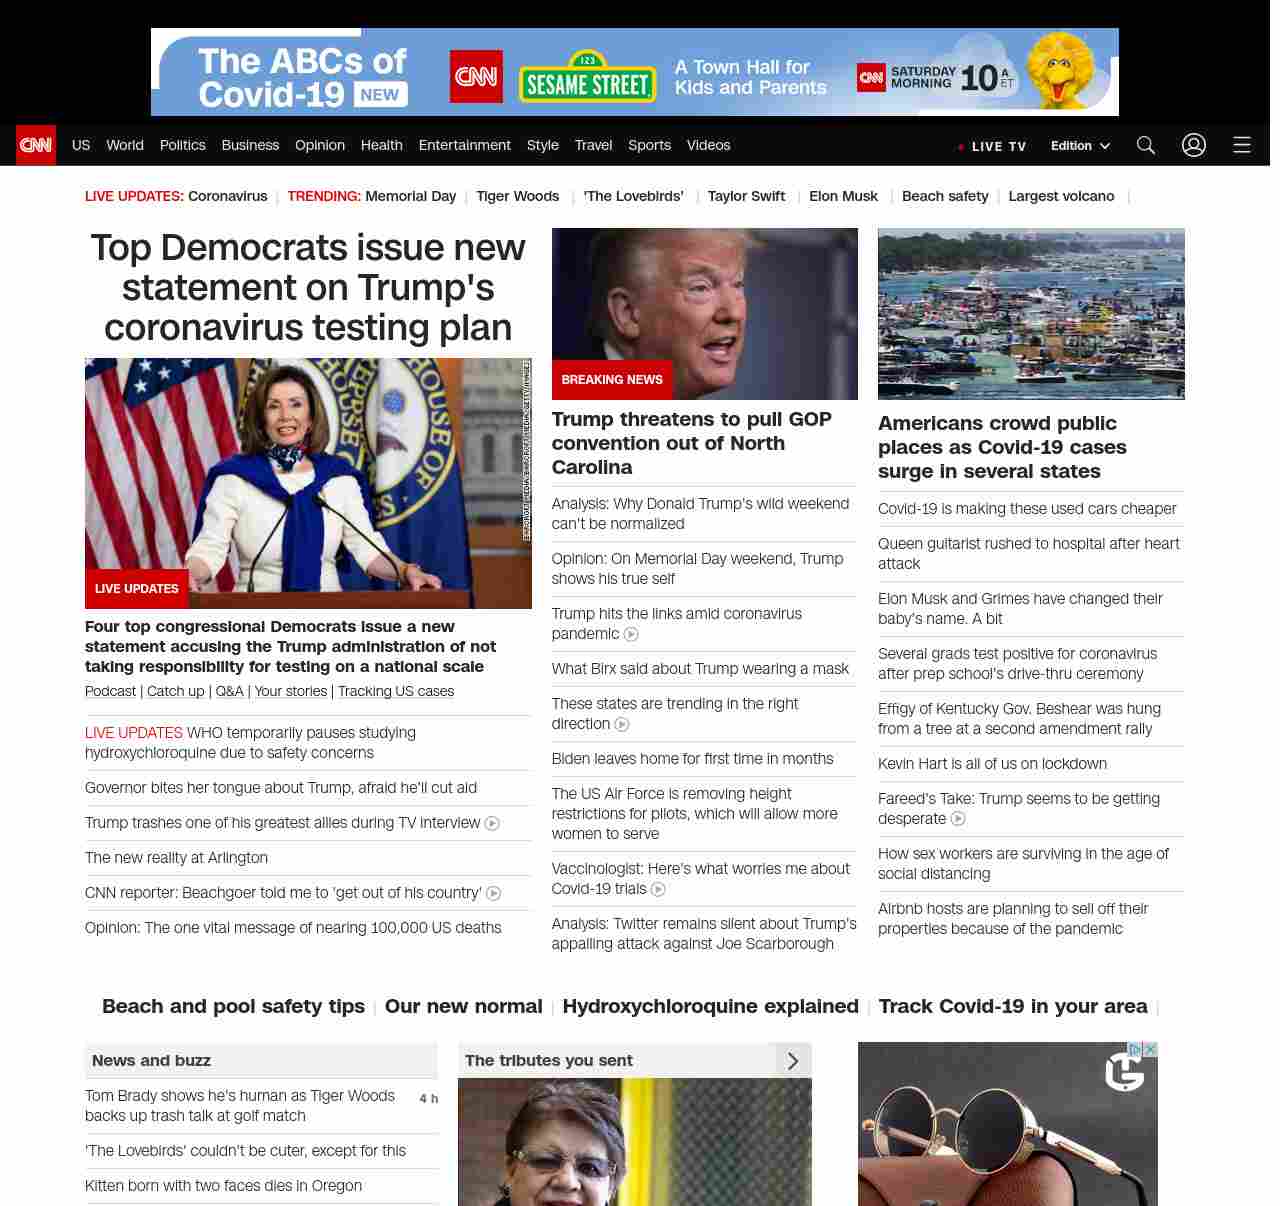Close the sunglasses ad with X icon
Viewport: 1280px width, 1206px height.
tap(1151, 1049)
